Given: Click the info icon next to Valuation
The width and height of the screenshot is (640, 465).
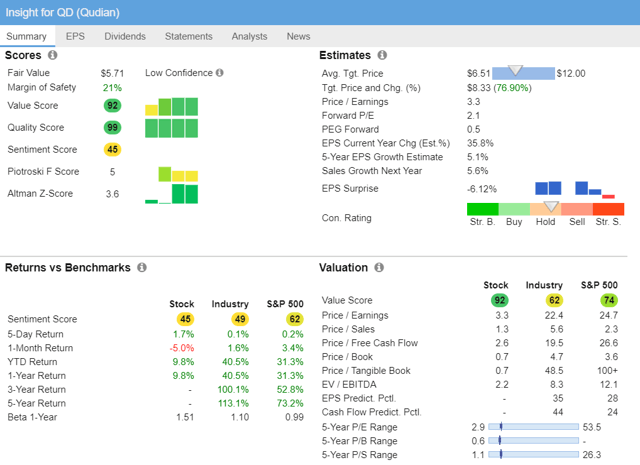Looking at the screenshot, I should pos(379,267).
